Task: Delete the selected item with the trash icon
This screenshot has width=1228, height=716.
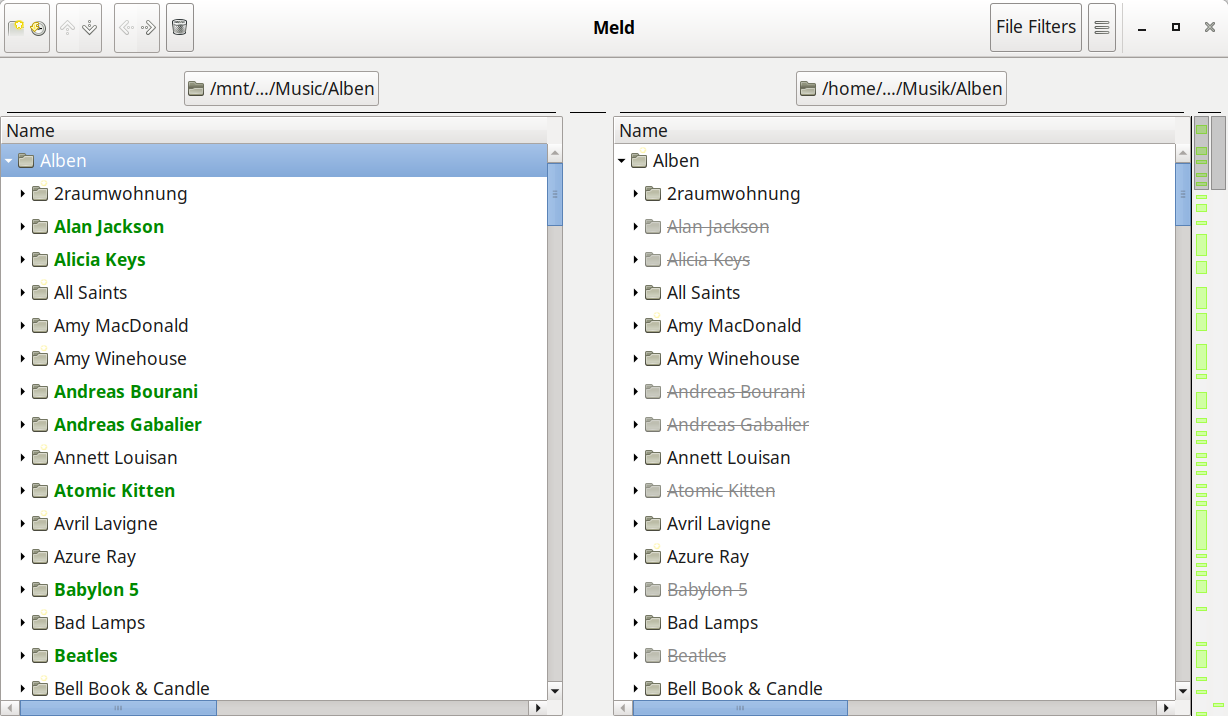Action: 179,28
